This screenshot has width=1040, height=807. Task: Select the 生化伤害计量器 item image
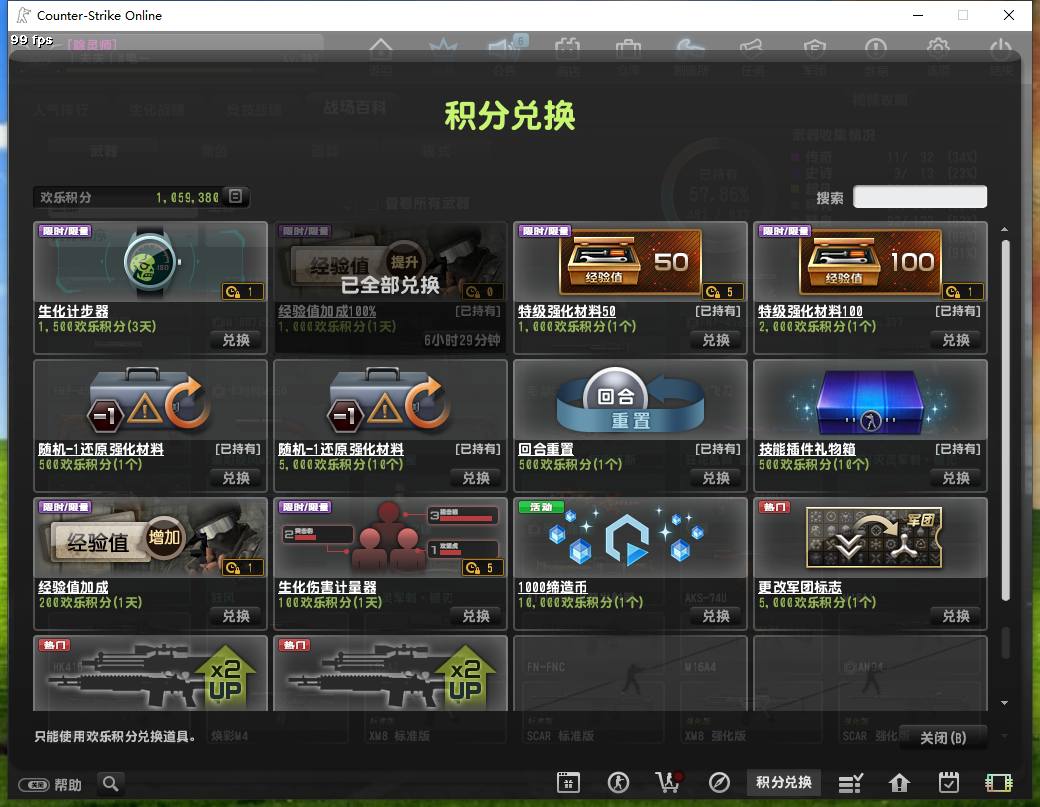click(390, 538)
